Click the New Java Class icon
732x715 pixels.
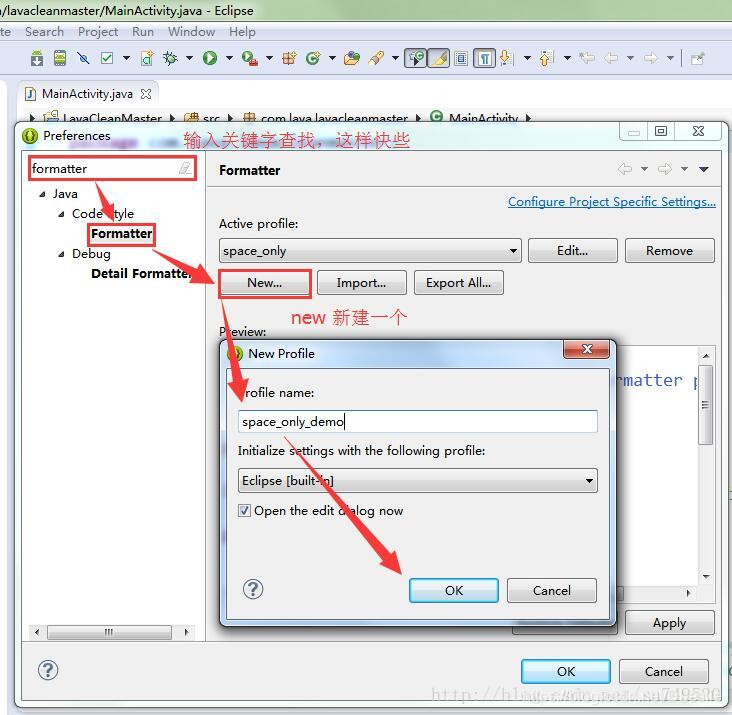[x=313, y=58]
